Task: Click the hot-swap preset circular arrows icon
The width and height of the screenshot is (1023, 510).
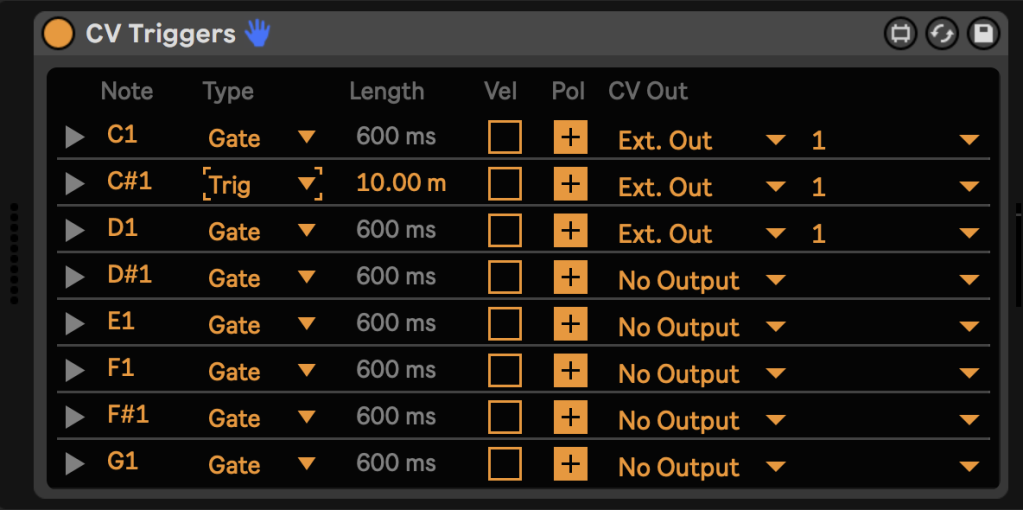Action: (x=941, y=34)
